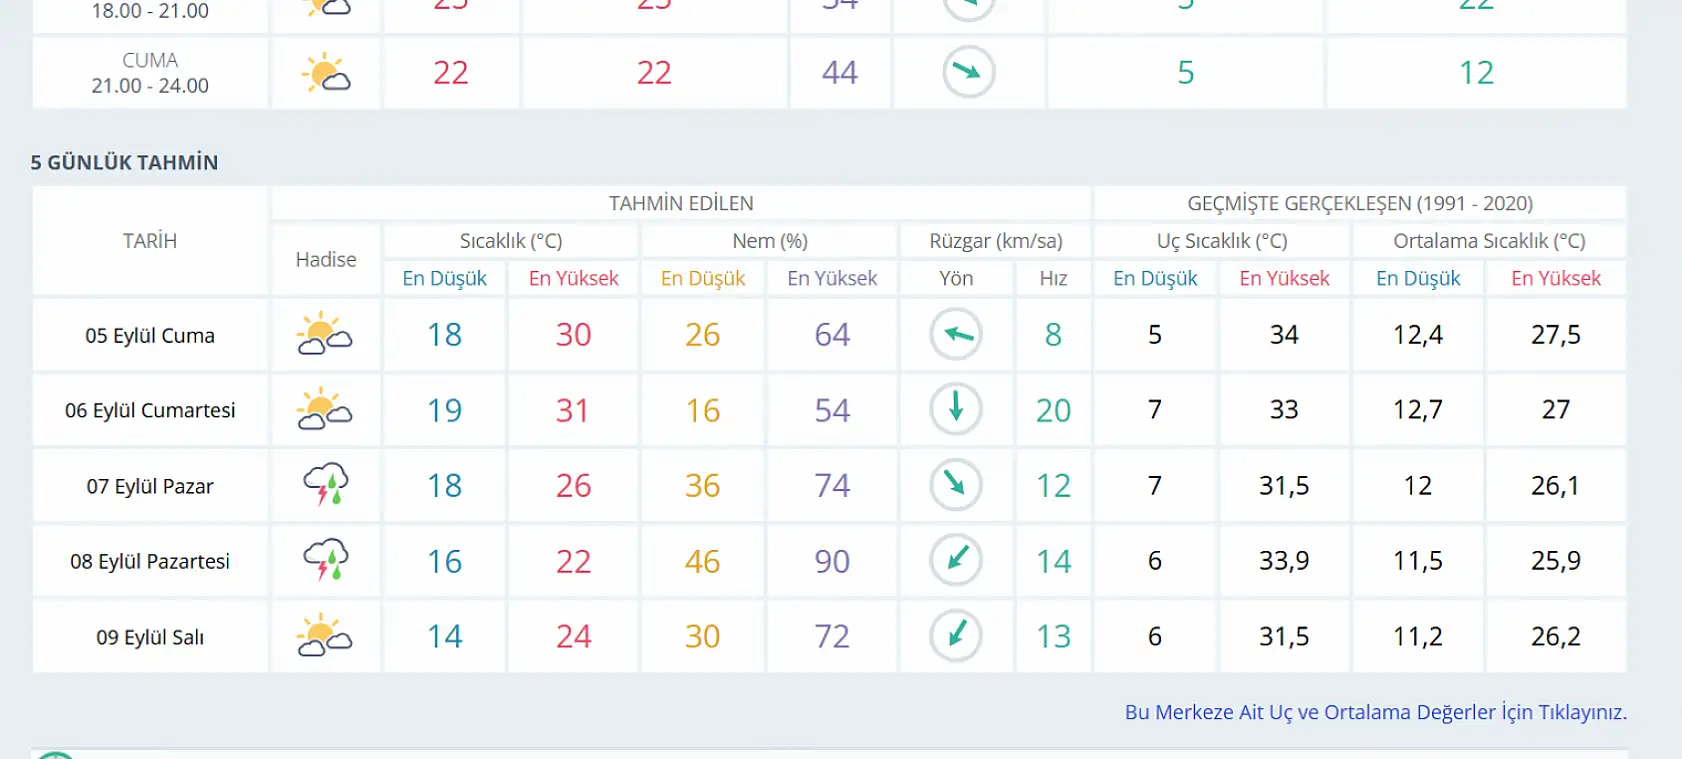Click the wind direction arrow for 06 Eylül Cumartesi
Viewport: 1682px width, 759px height.
[956, 409]
